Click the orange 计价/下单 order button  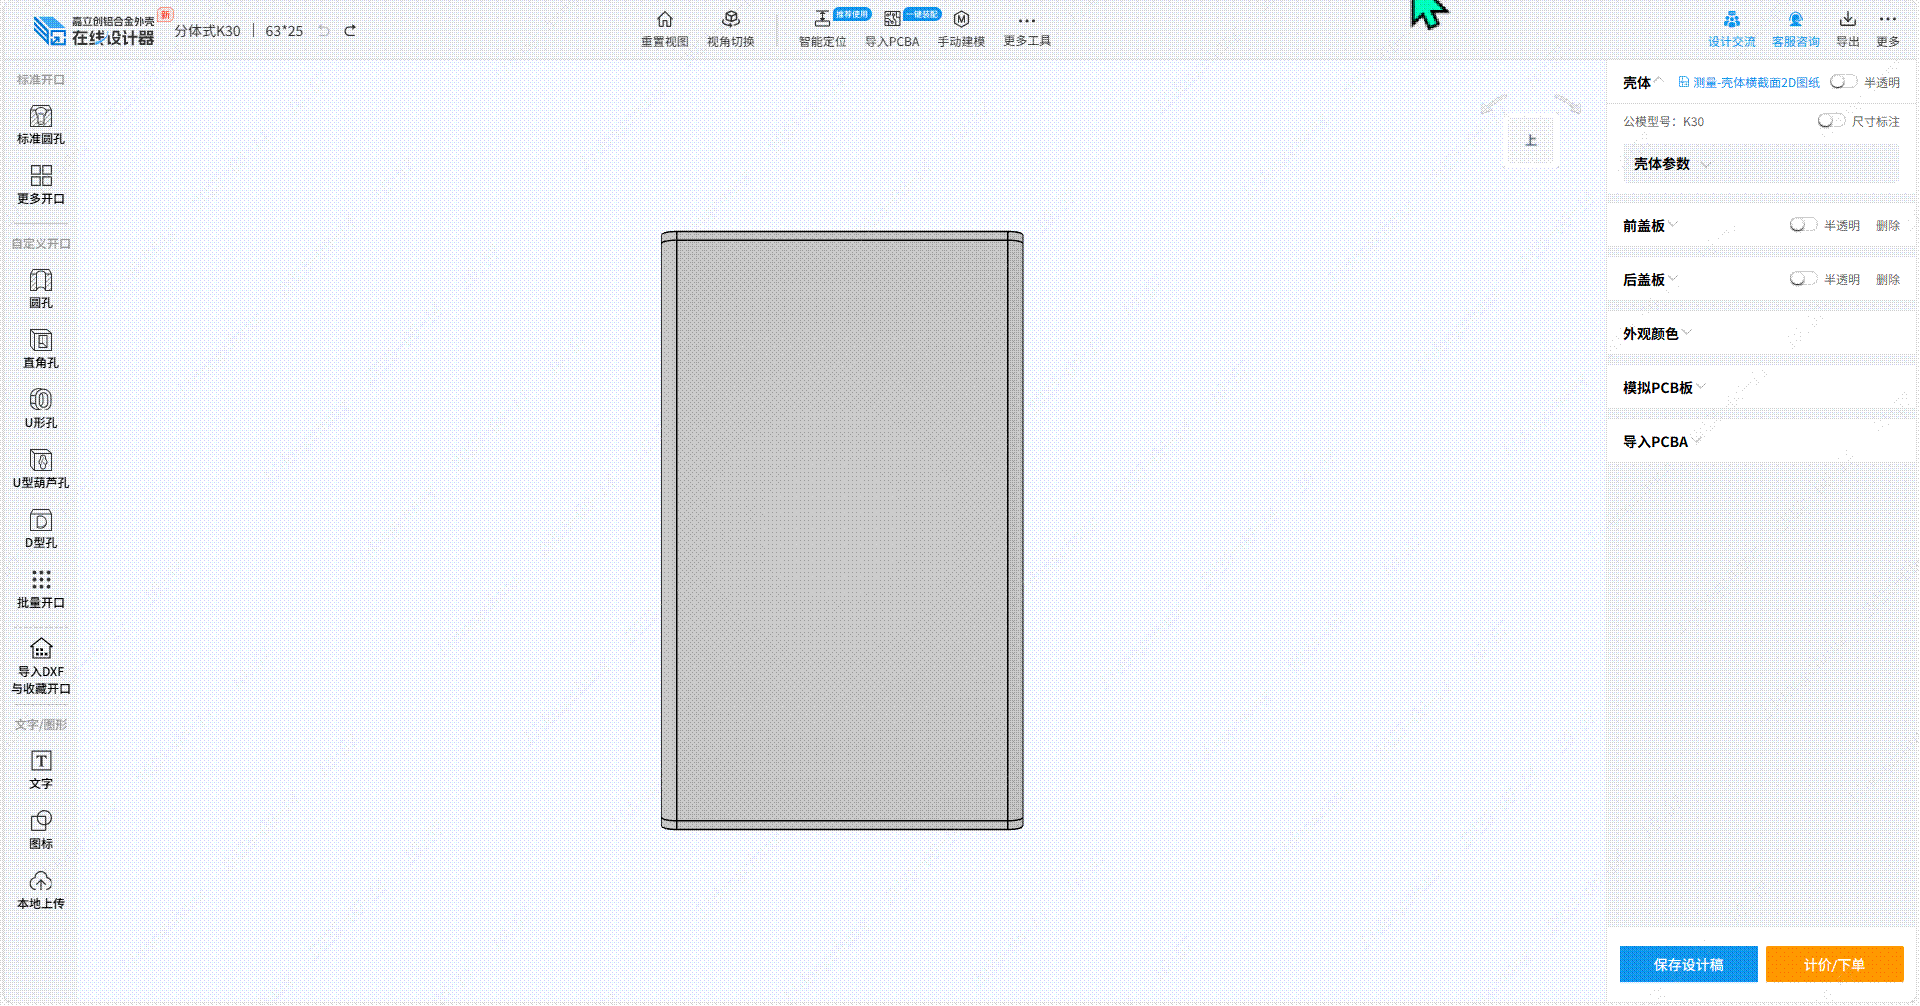[x=1834, y=964]
